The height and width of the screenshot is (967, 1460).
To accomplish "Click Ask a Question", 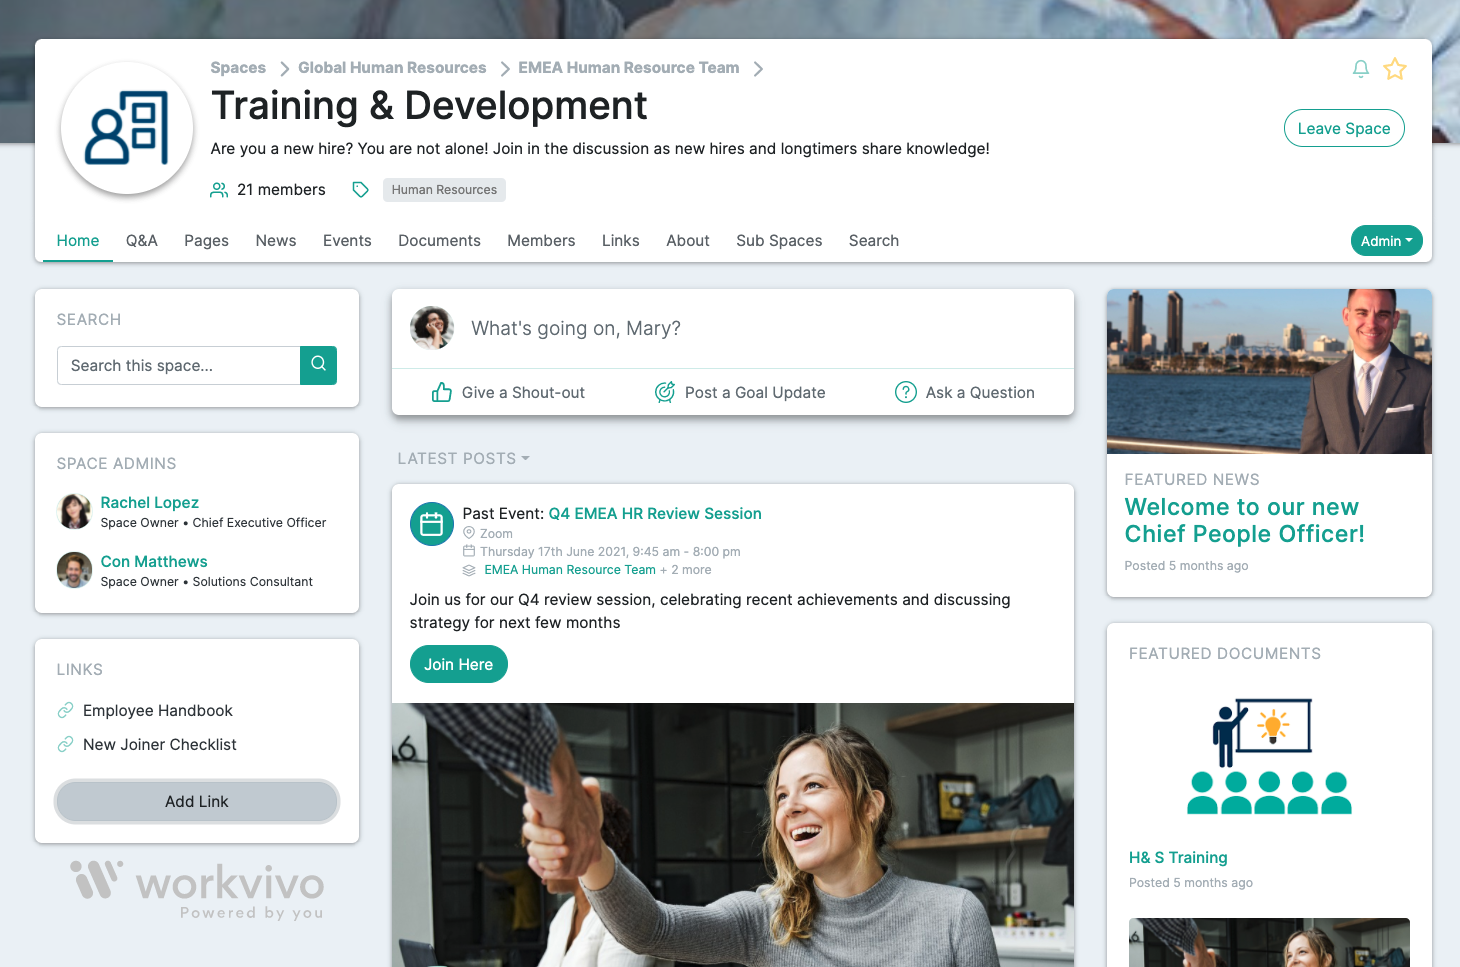I will [x=965, y=392].
